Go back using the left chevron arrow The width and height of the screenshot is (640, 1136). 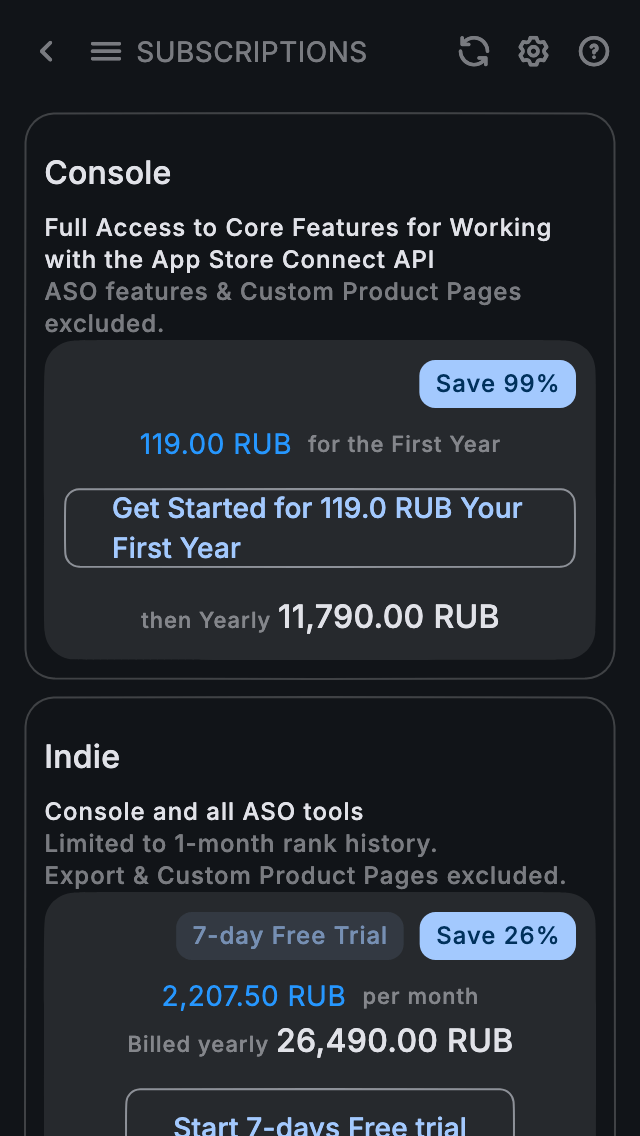click(x=46, y=52)
